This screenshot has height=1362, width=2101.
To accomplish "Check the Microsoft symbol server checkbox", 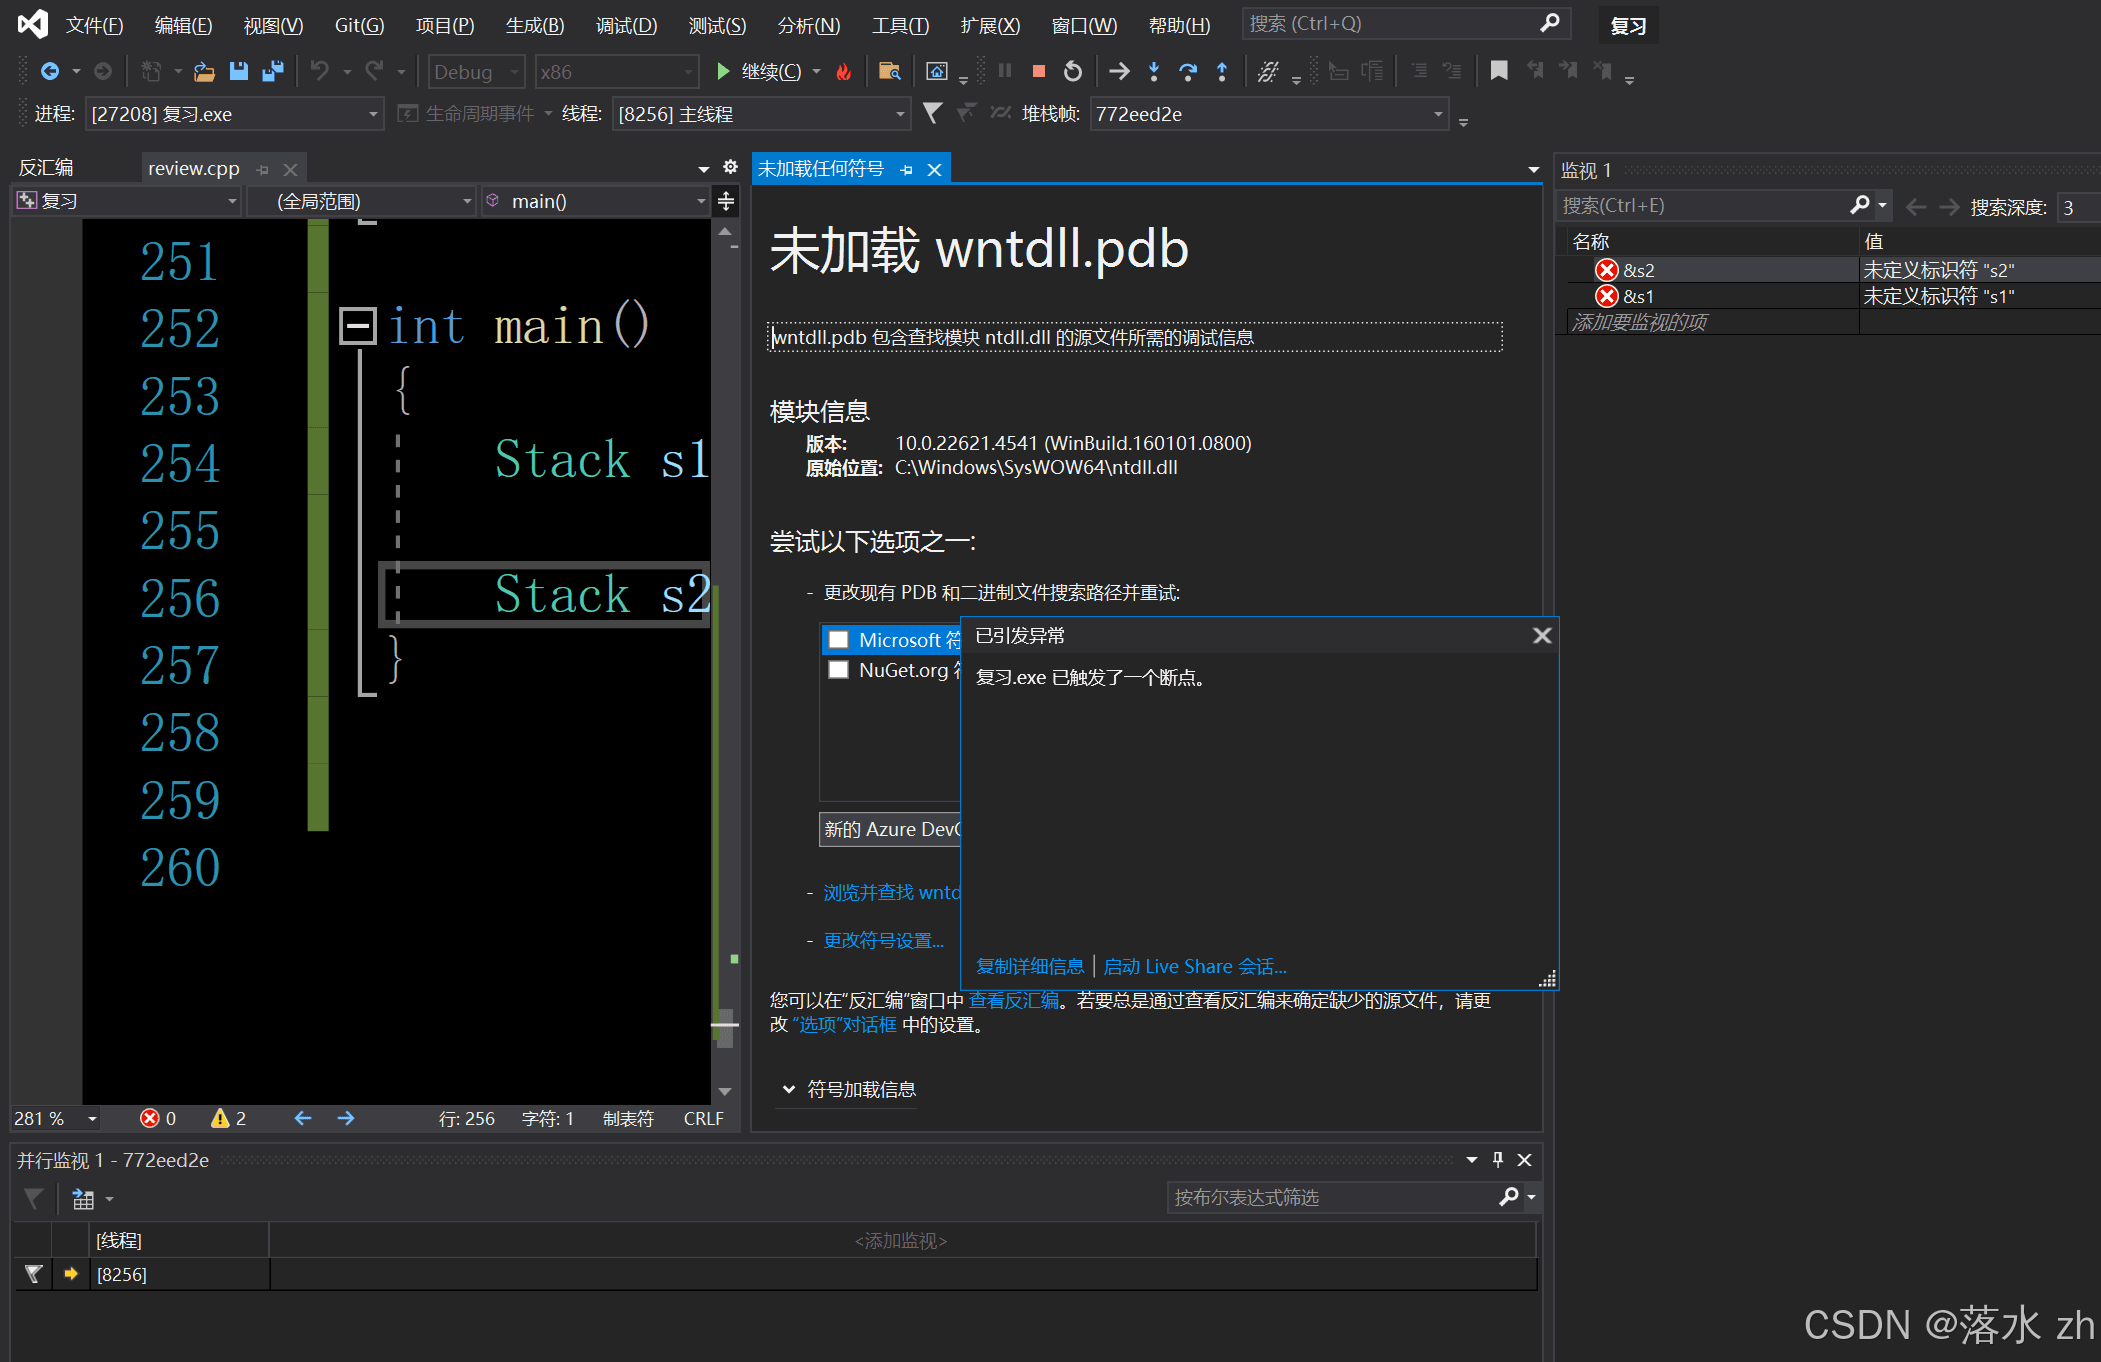I will (x=839, y=639).
